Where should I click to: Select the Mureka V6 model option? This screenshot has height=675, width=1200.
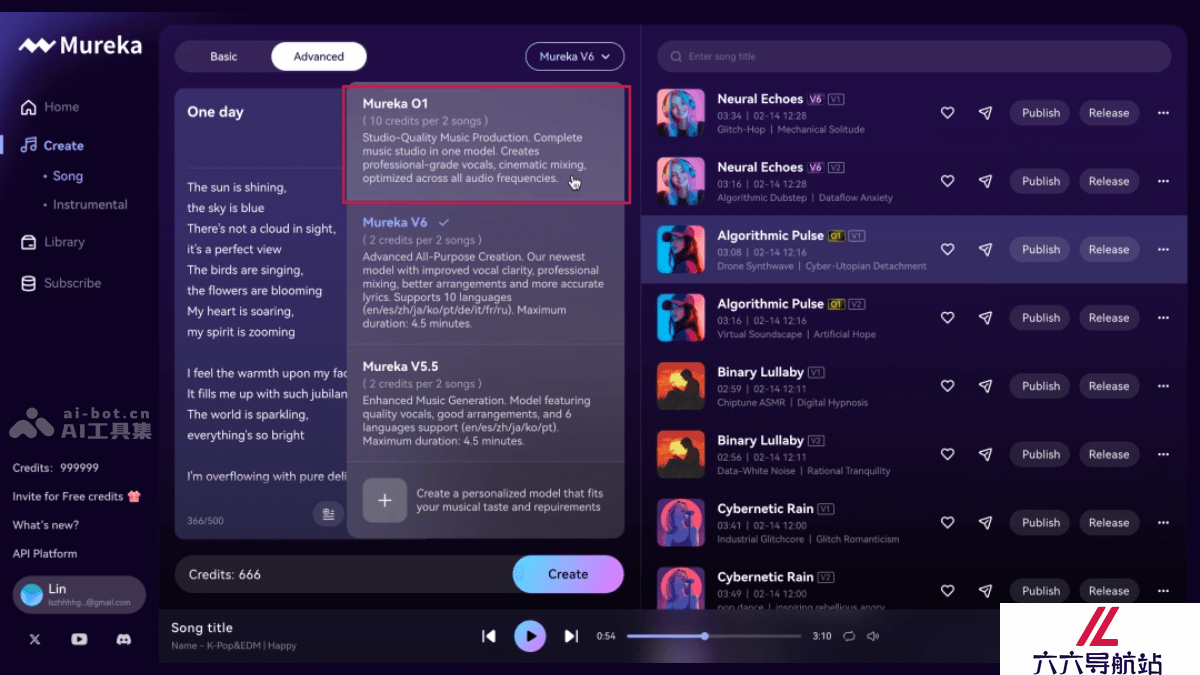[x=486, y=275]
